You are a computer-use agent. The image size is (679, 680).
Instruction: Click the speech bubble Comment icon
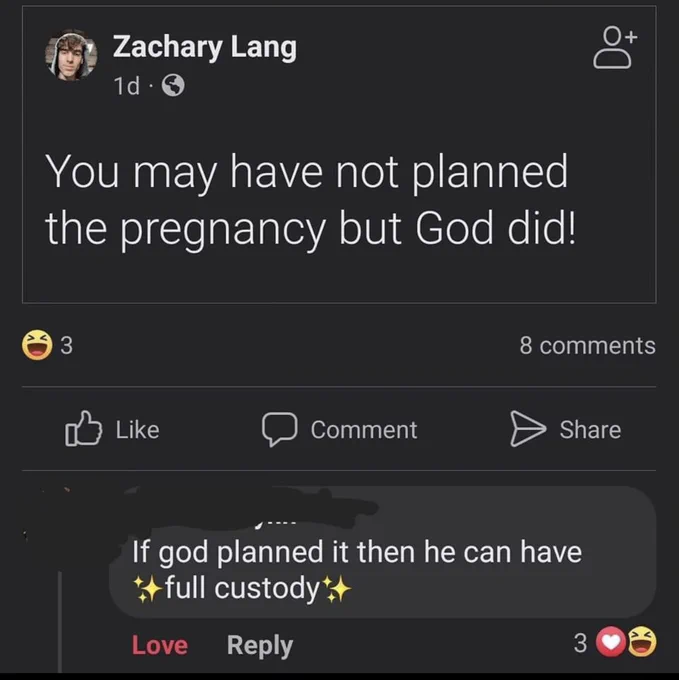point(280,429)
